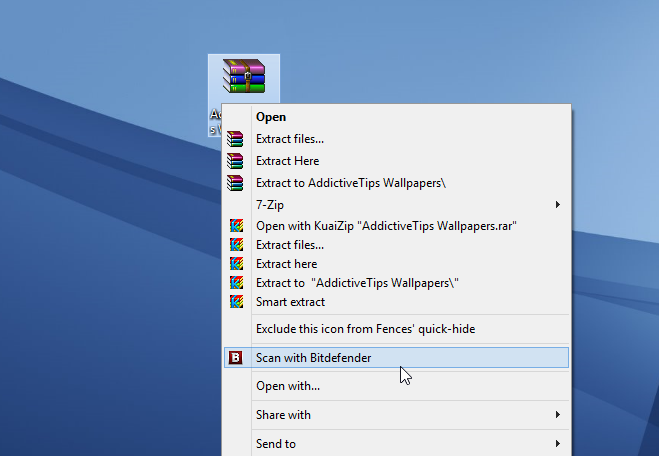The image size is (659, 456).
Task: Open with KuaiZip "AddictiveTips Wallpapers.rar"
Action: [396, 226]
